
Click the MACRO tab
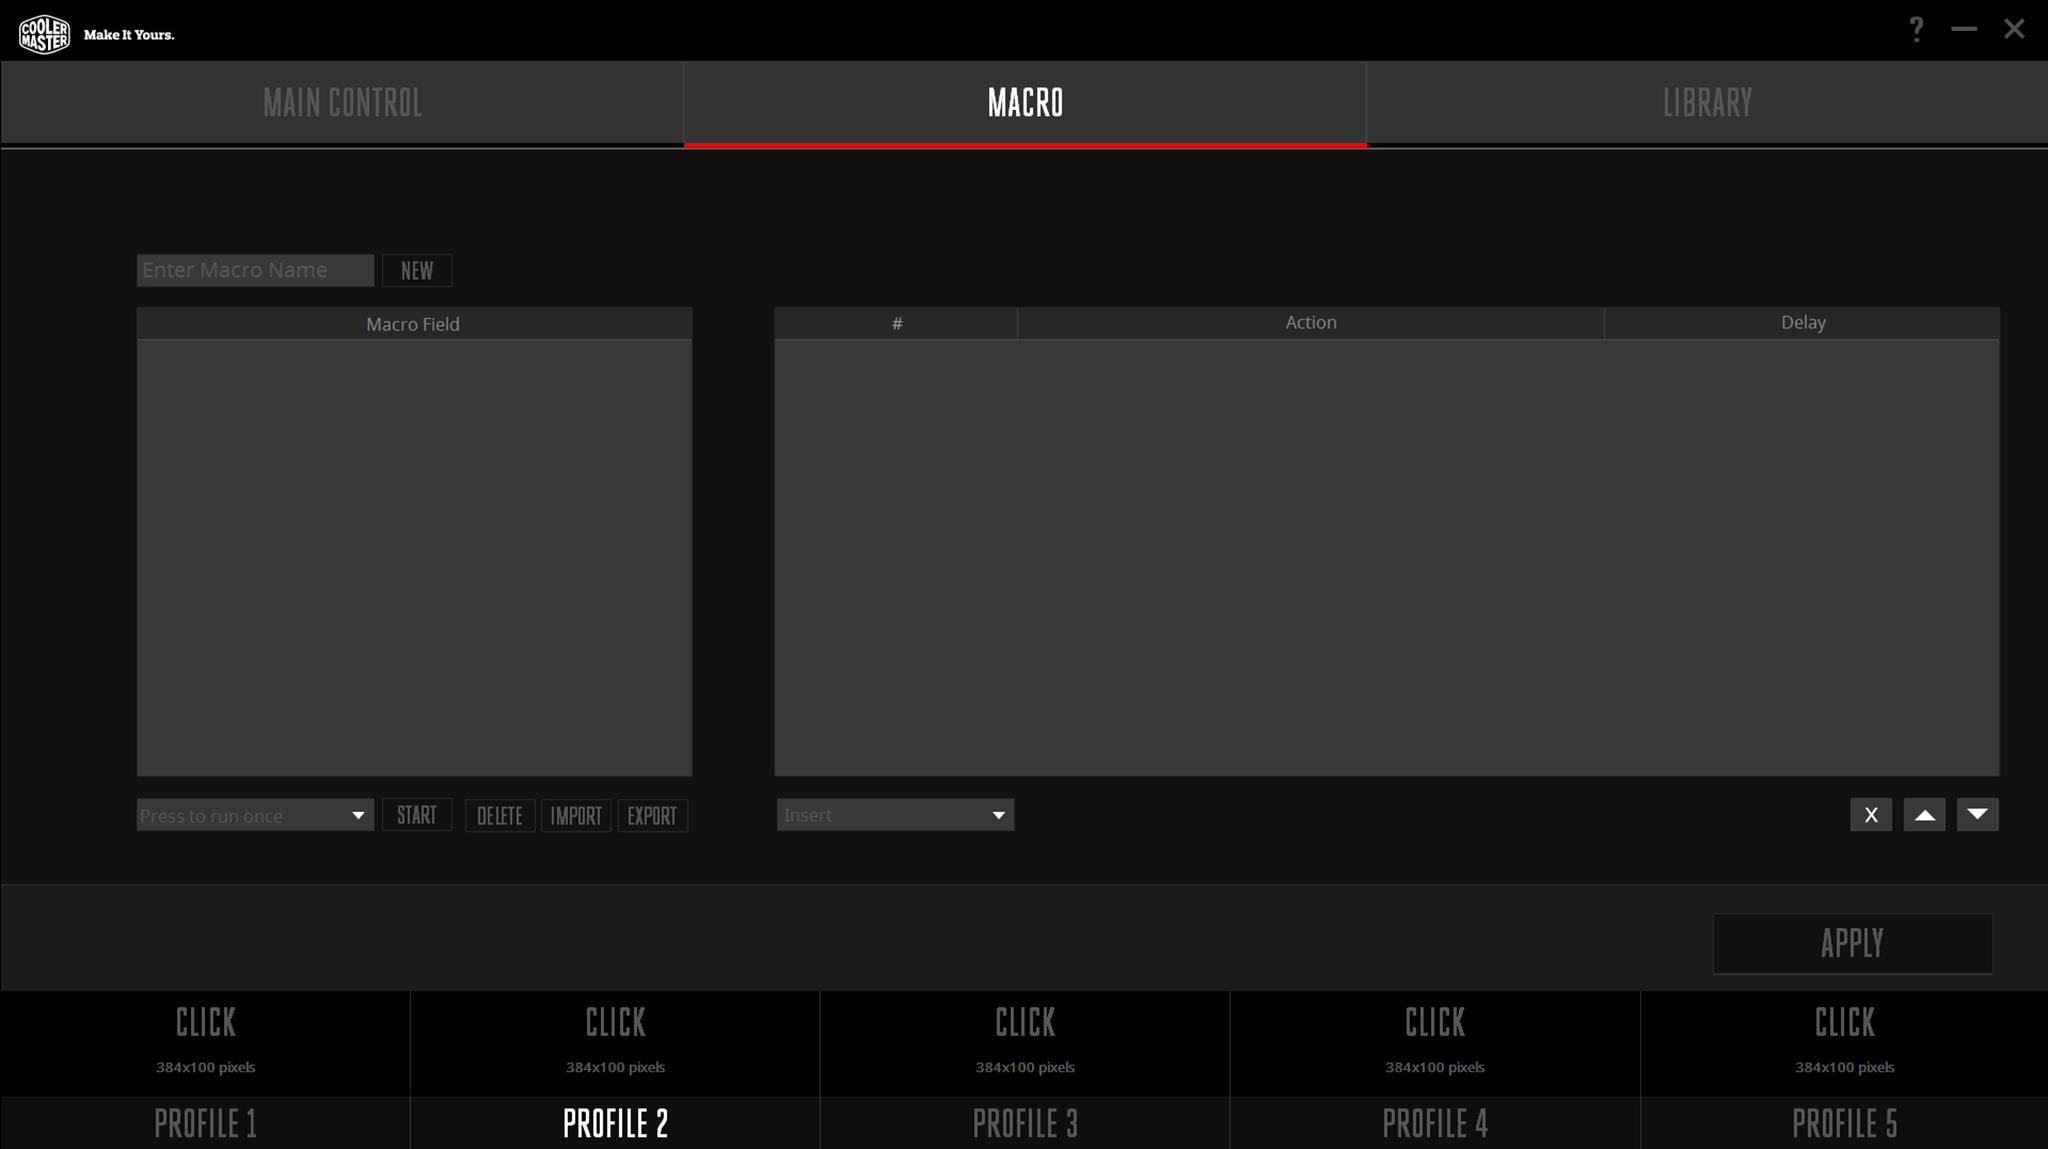1024,103
